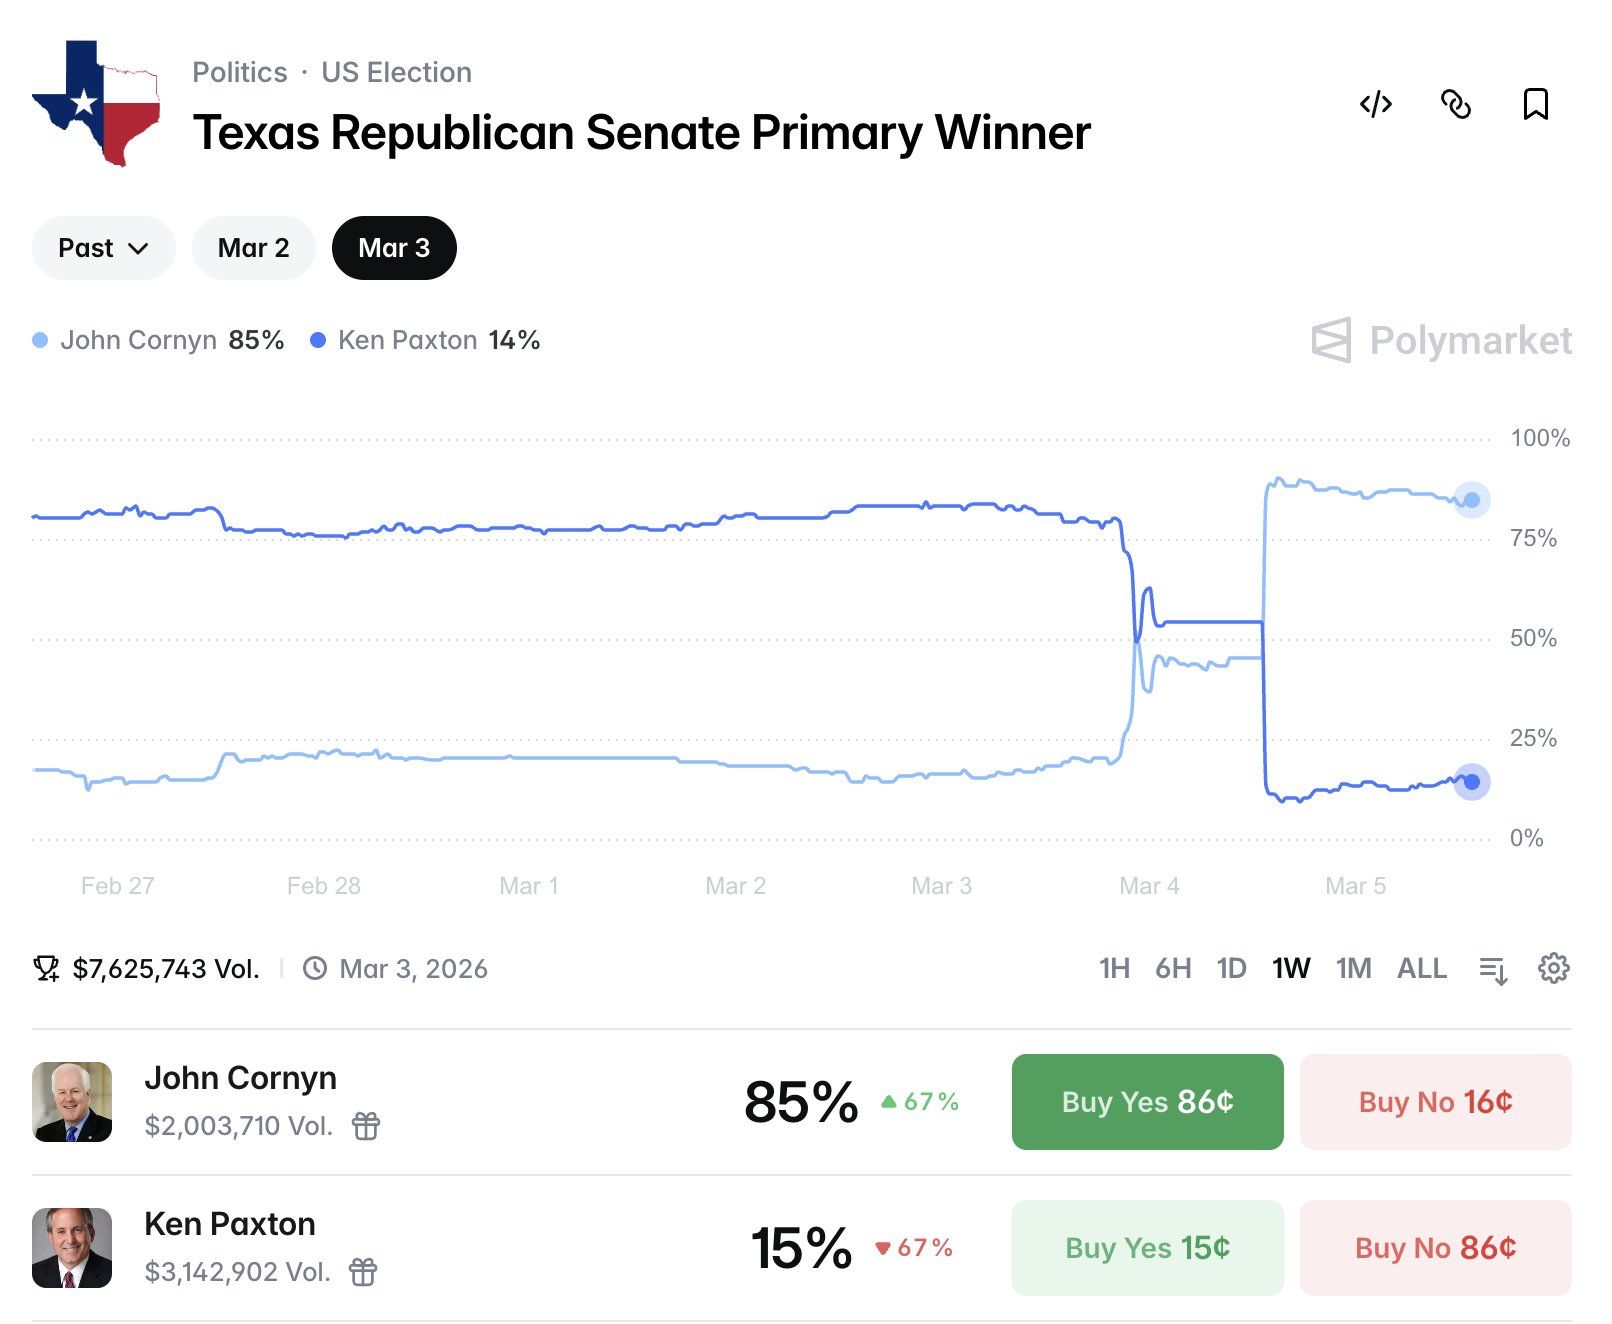Expand the Past dates dropdown

[103, 248]
